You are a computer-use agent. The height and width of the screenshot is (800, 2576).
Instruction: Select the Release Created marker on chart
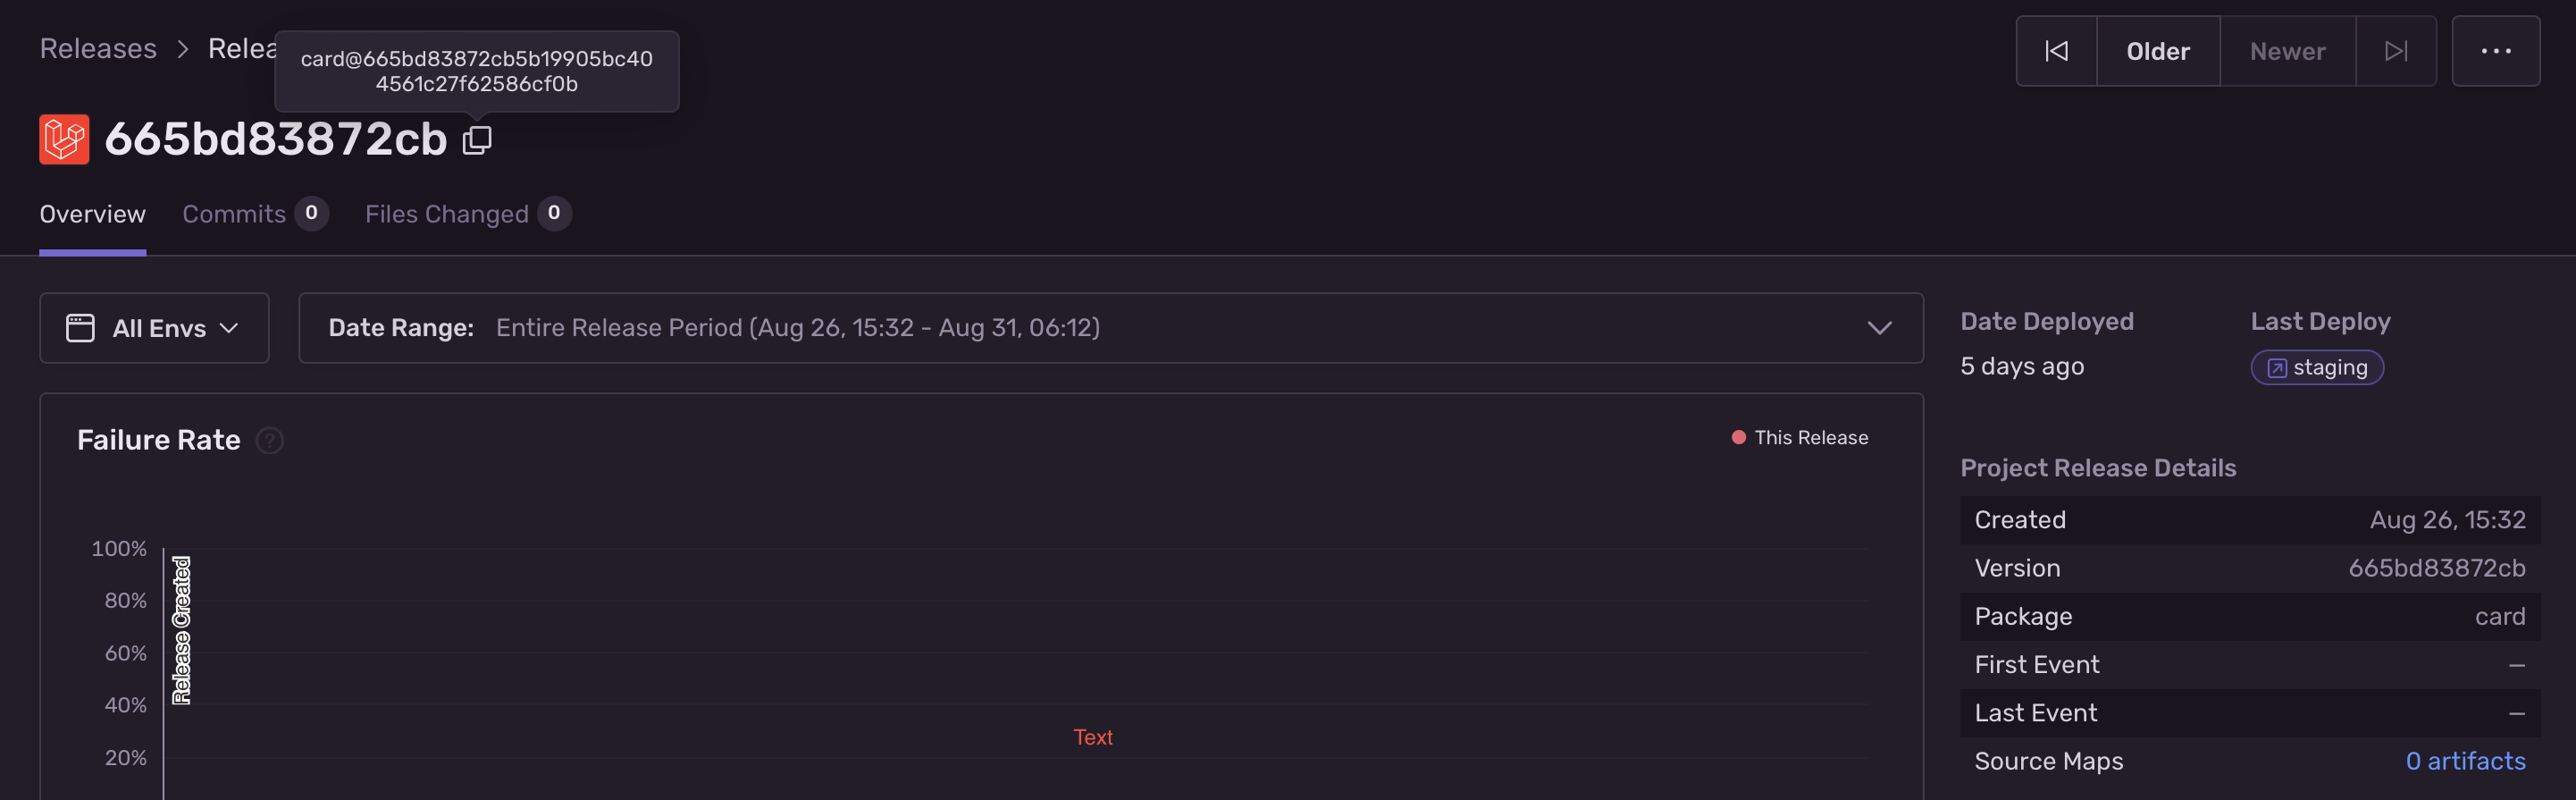[x=180, y=630]
